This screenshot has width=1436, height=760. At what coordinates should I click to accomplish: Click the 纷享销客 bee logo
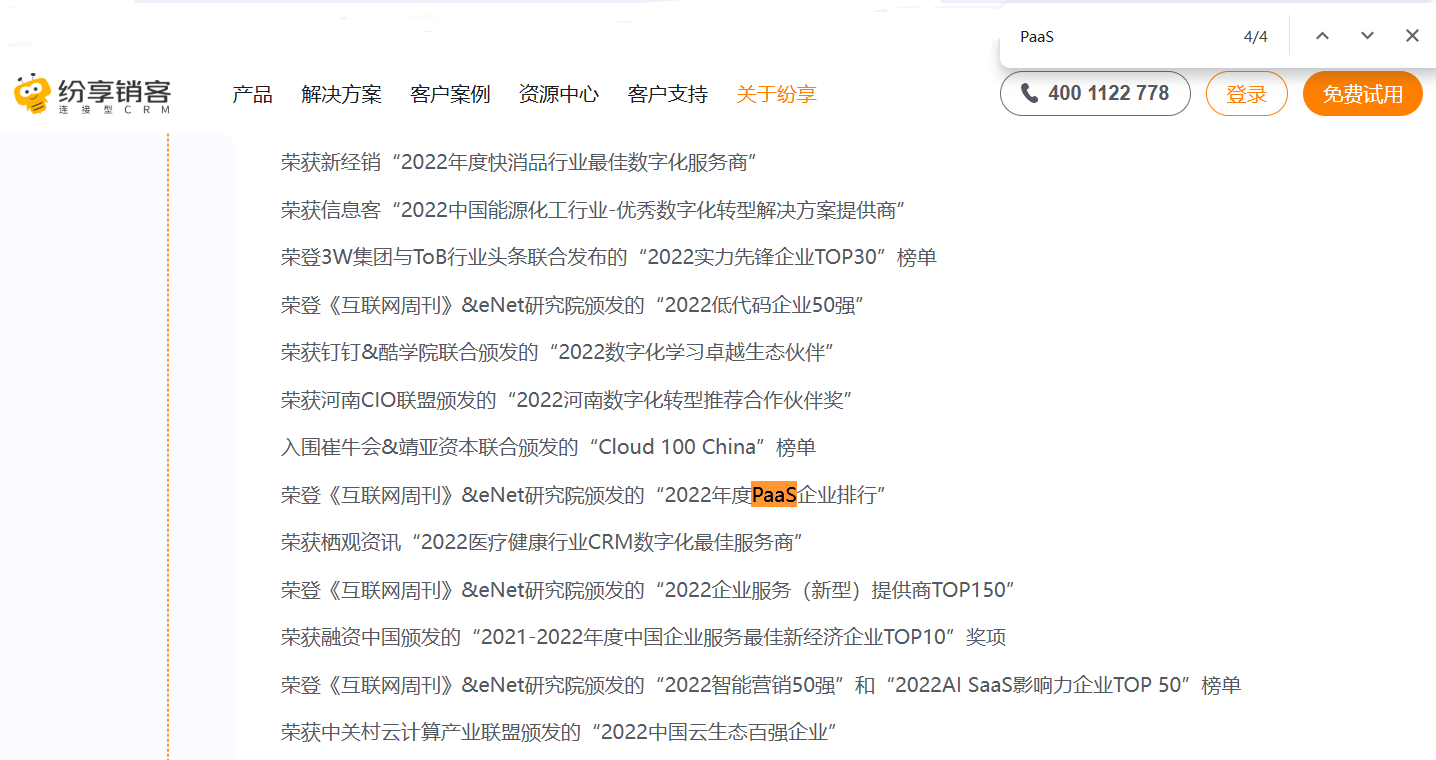point(92,94)
